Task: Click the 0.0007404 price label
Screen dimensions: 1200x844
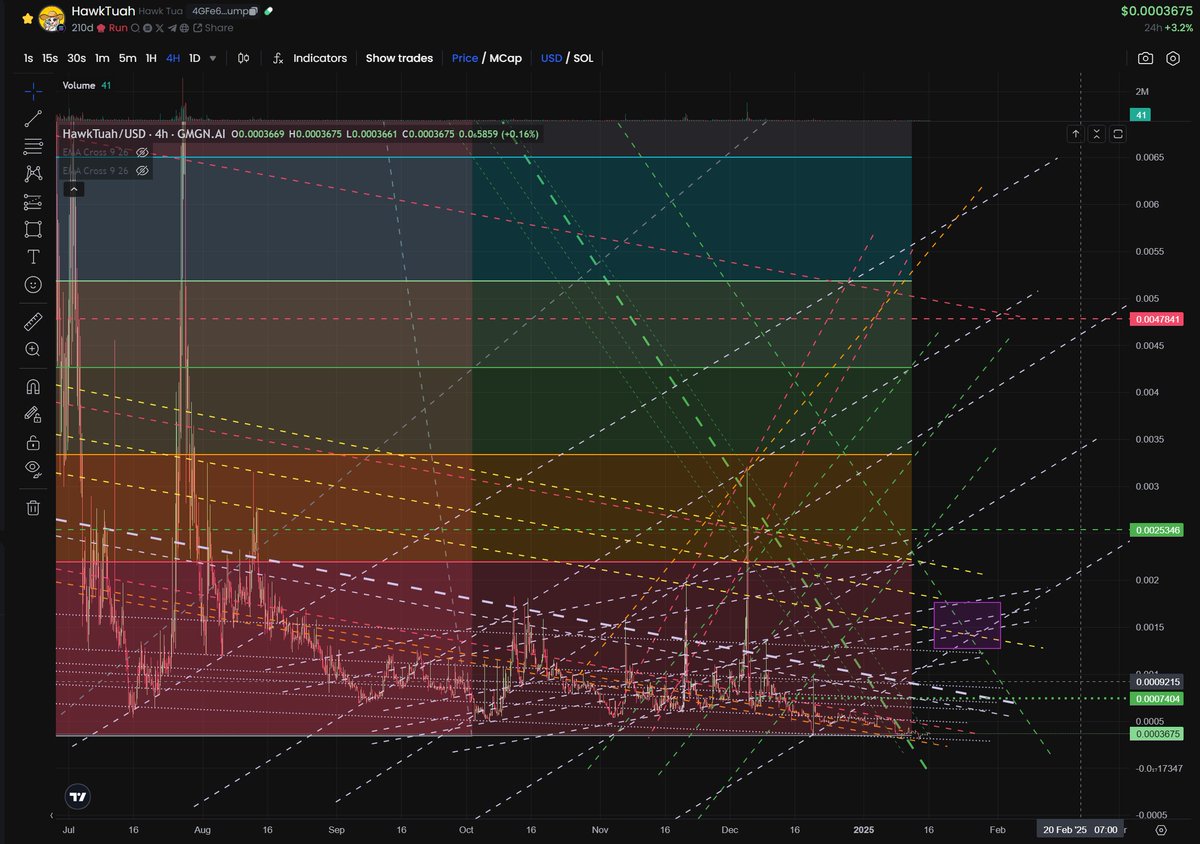Action: (1156, 699)
